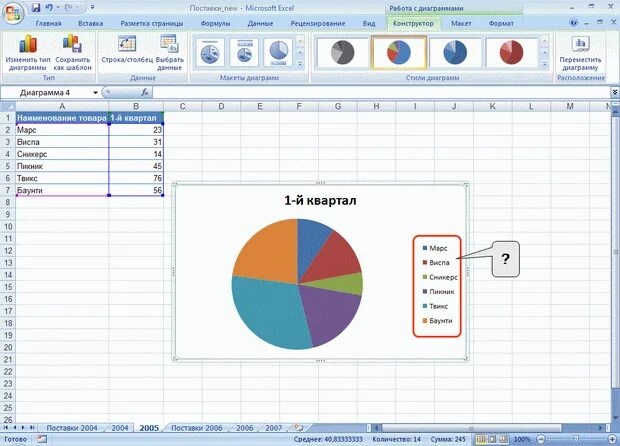Switch to sheet Поставки 2006
Viewport: 620px width, 446px height.
click(197, 428)
